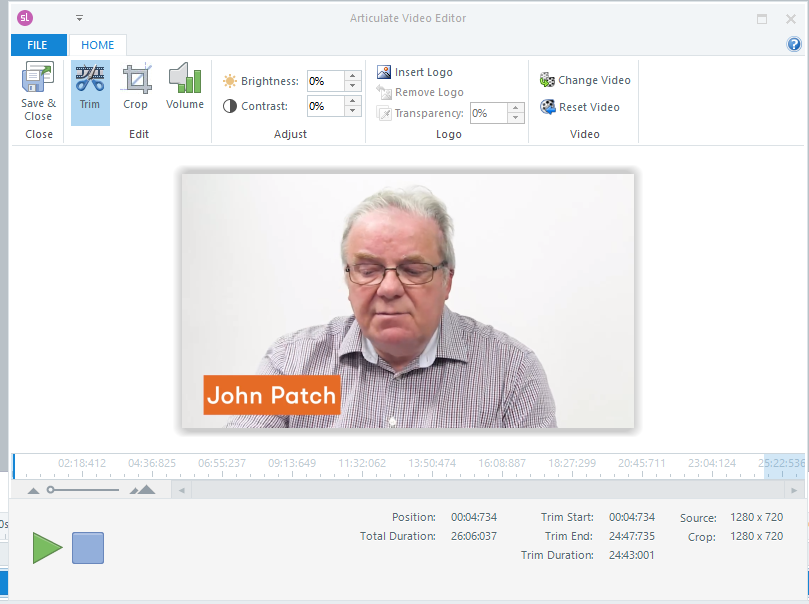The width and height of the screenshot is (809, 604).
Task: Click the timeline zoom-in mountain icon
Action: (143, 490)
